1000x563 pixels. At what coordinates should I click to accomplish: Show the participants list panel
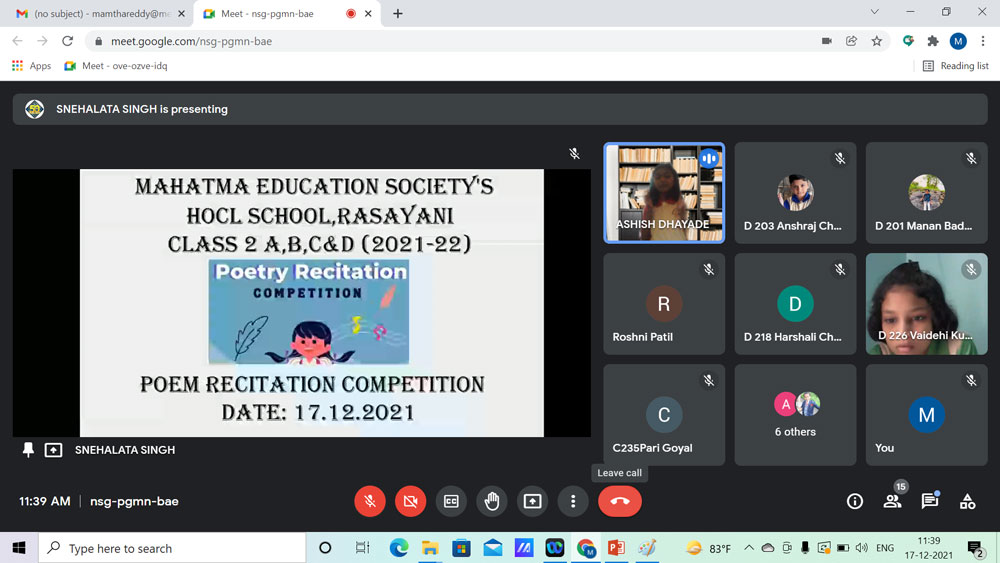892,502
